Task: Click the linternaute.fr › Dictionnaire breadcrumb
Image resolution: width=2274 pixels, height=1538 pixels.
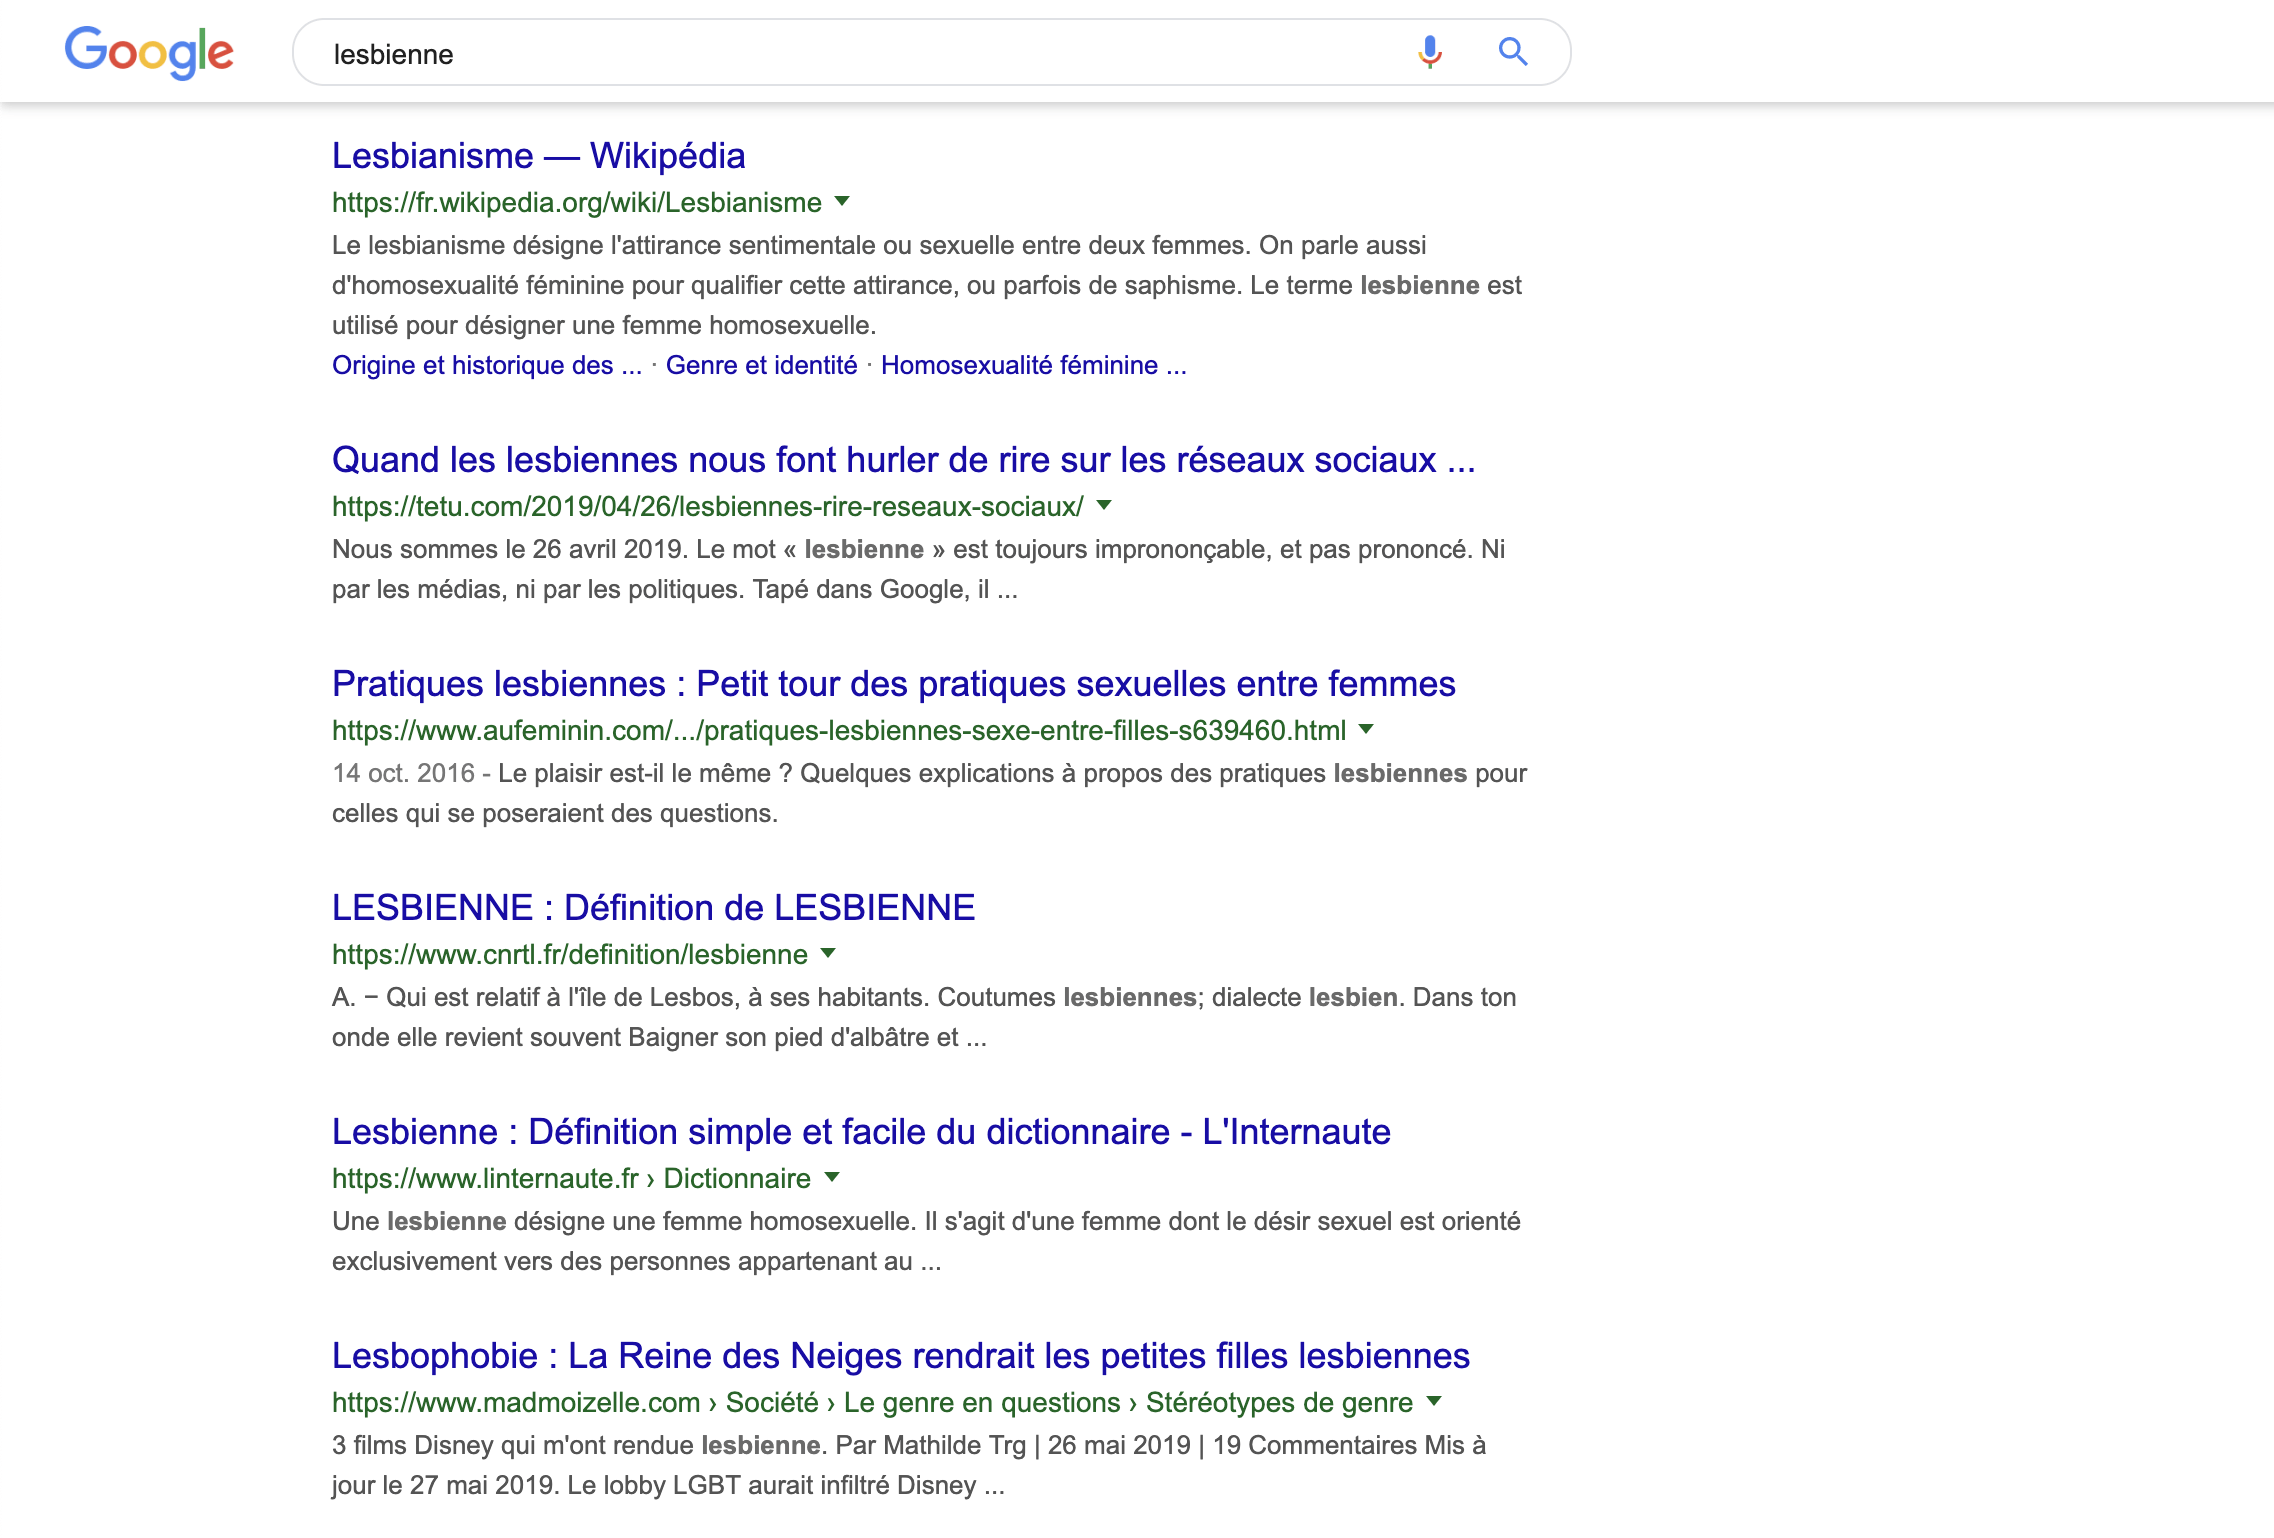Action: coord(571,1179)
